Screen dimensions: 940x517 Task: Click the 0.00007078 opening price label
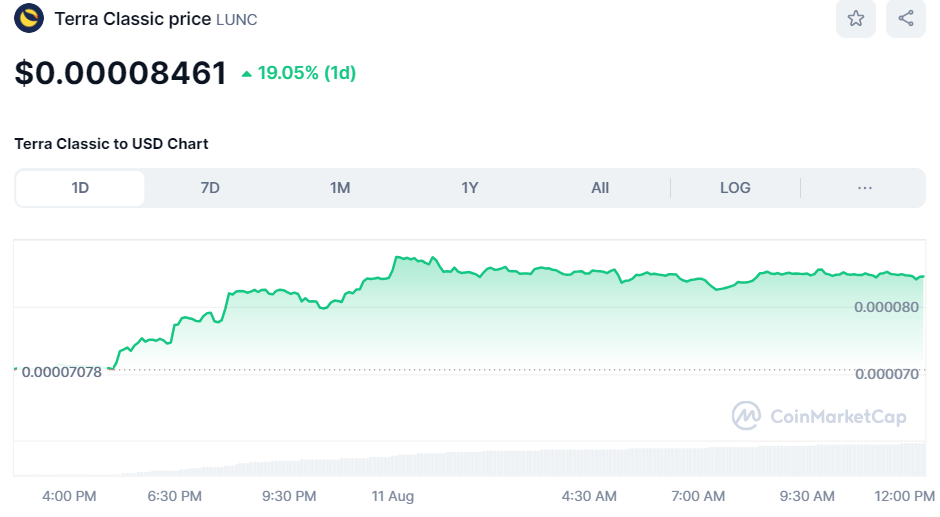tap(62, 372)
